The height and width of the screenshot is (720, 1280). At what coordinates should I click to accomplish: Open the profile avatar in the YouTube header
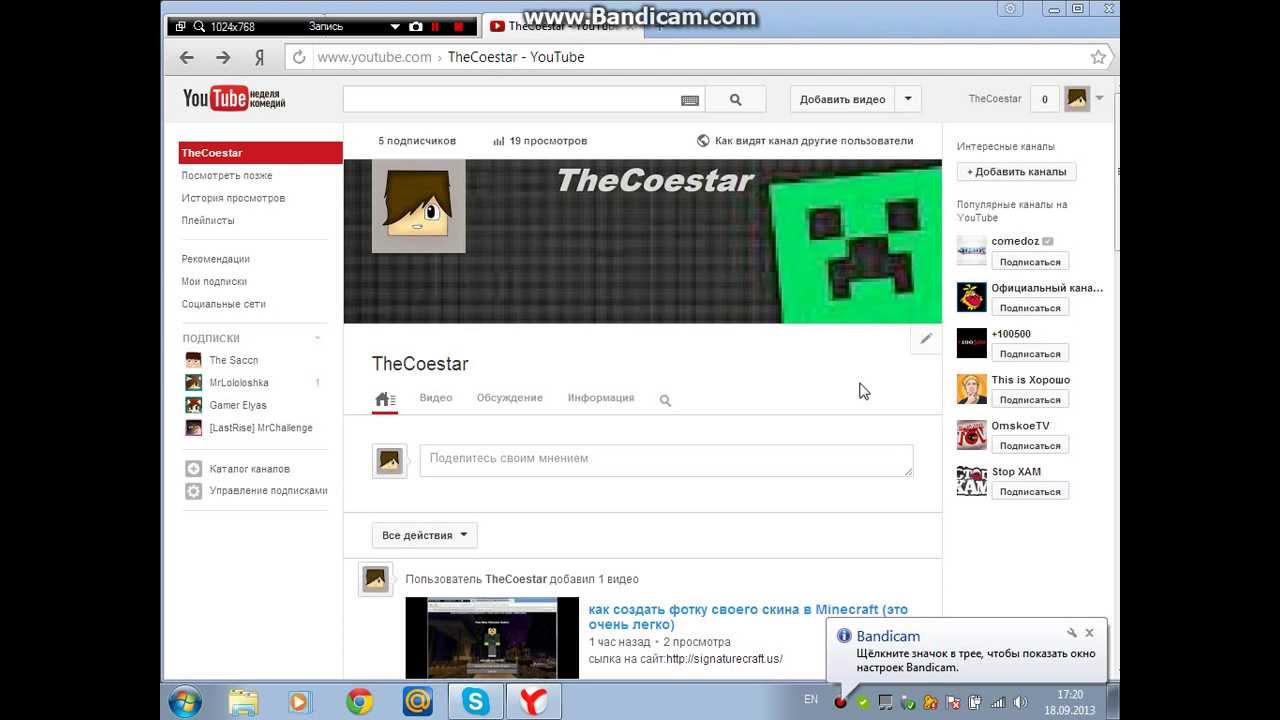[x=1076, y=99]
